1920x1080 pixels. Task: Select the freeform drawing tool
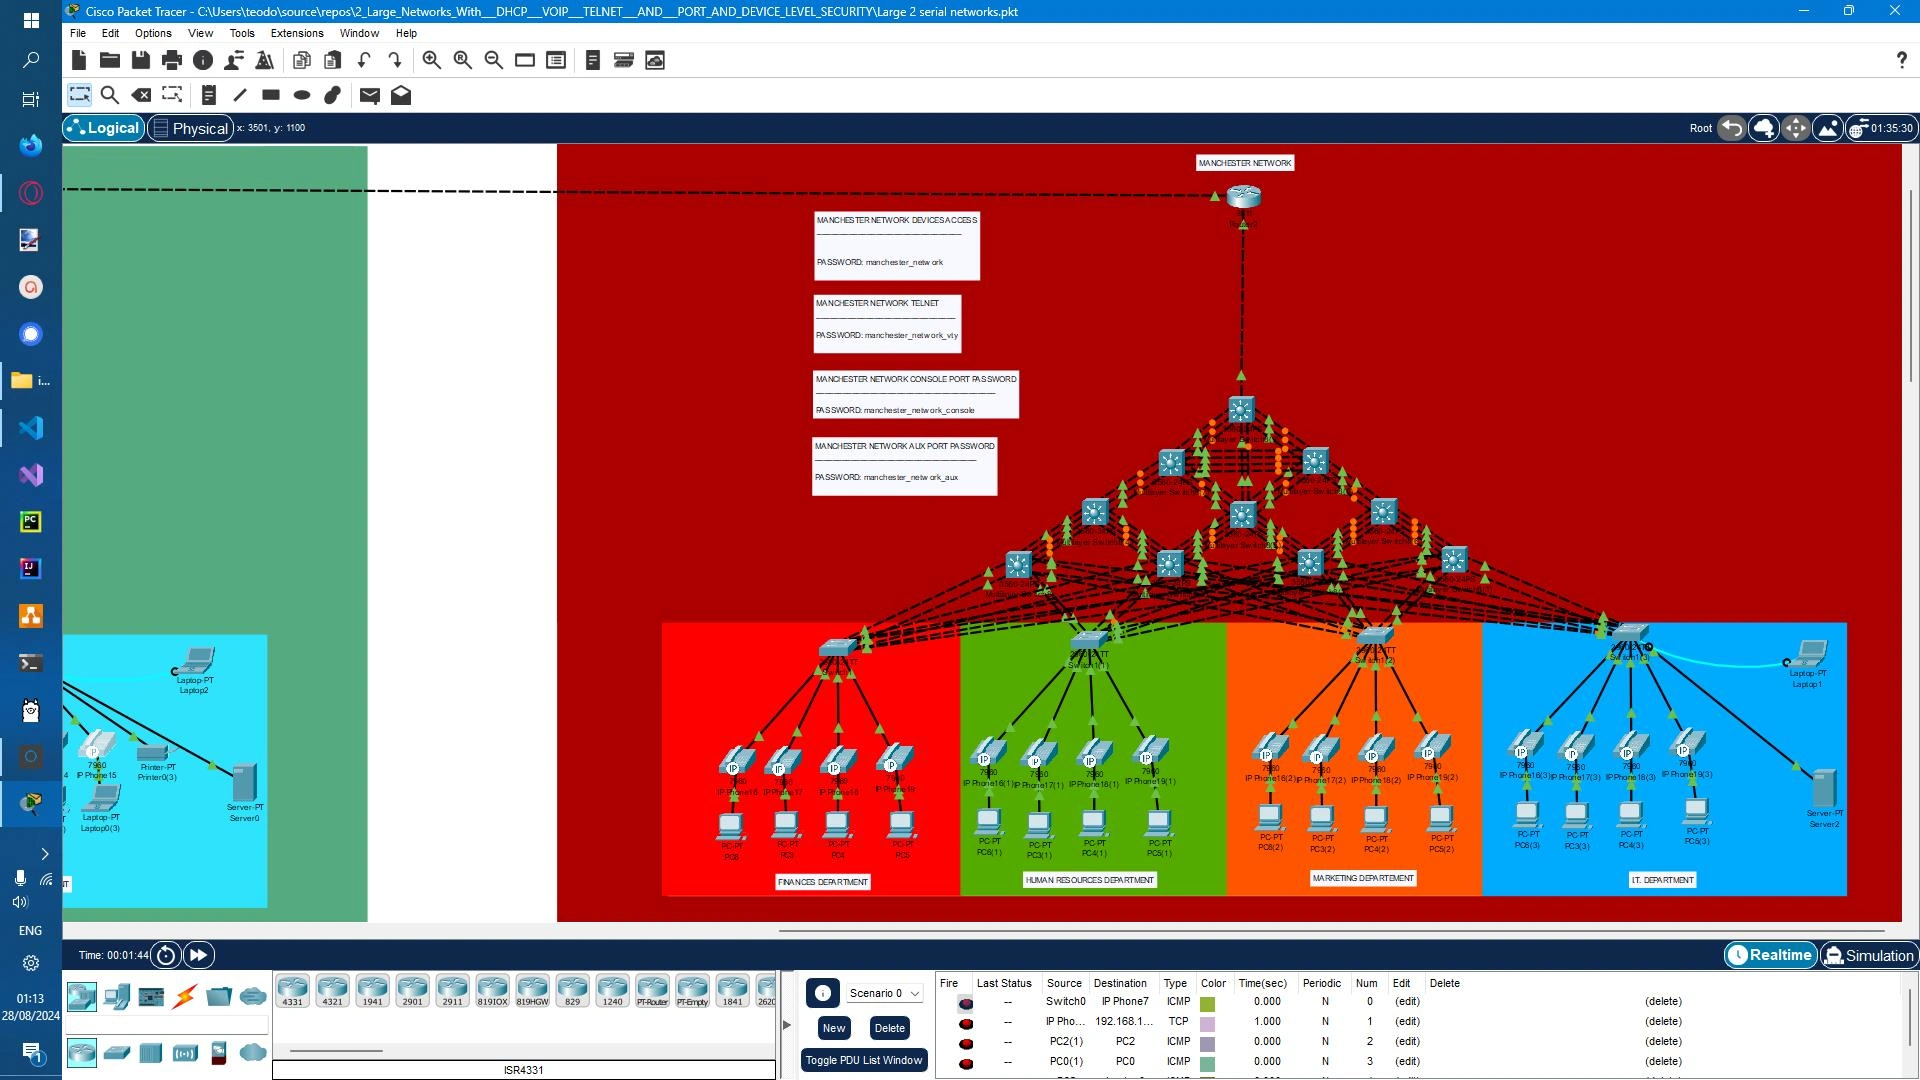(333, 95)
